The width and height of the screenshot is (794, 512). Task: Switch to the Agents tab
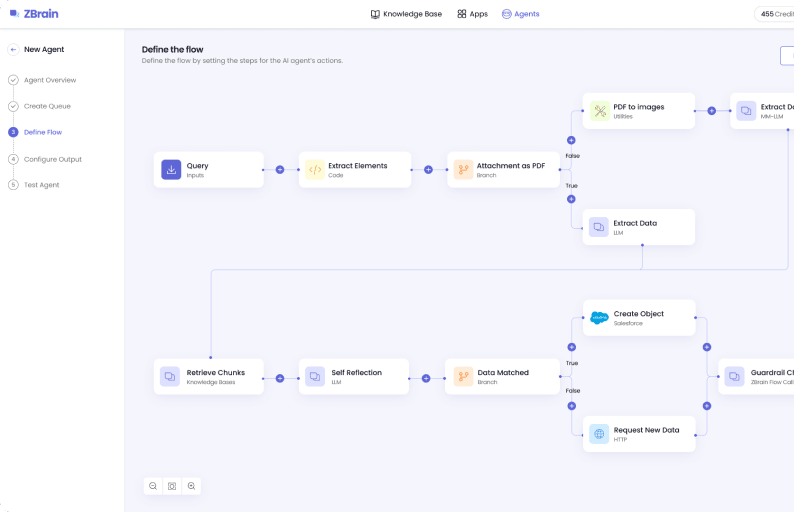[521, 14]
